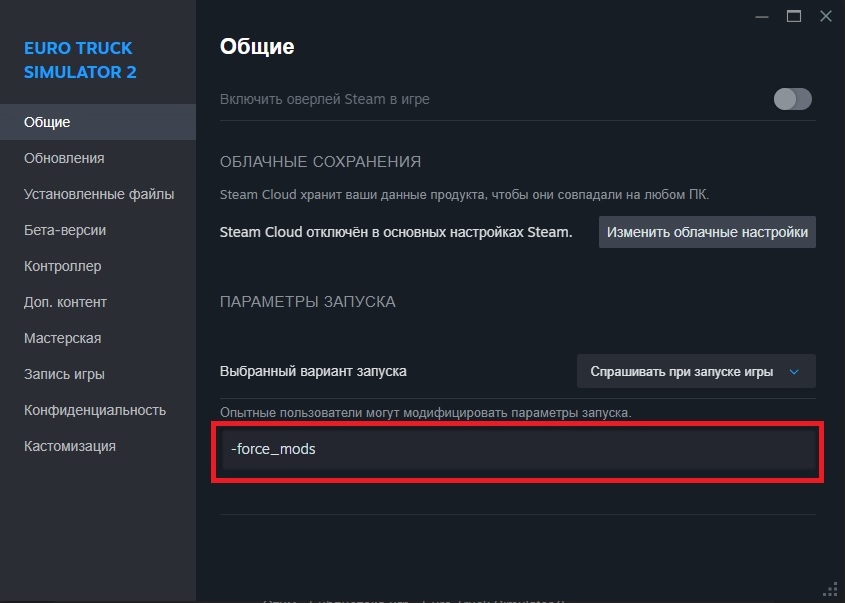Open the 'Мастерская' section

click(x=62, y=338)
